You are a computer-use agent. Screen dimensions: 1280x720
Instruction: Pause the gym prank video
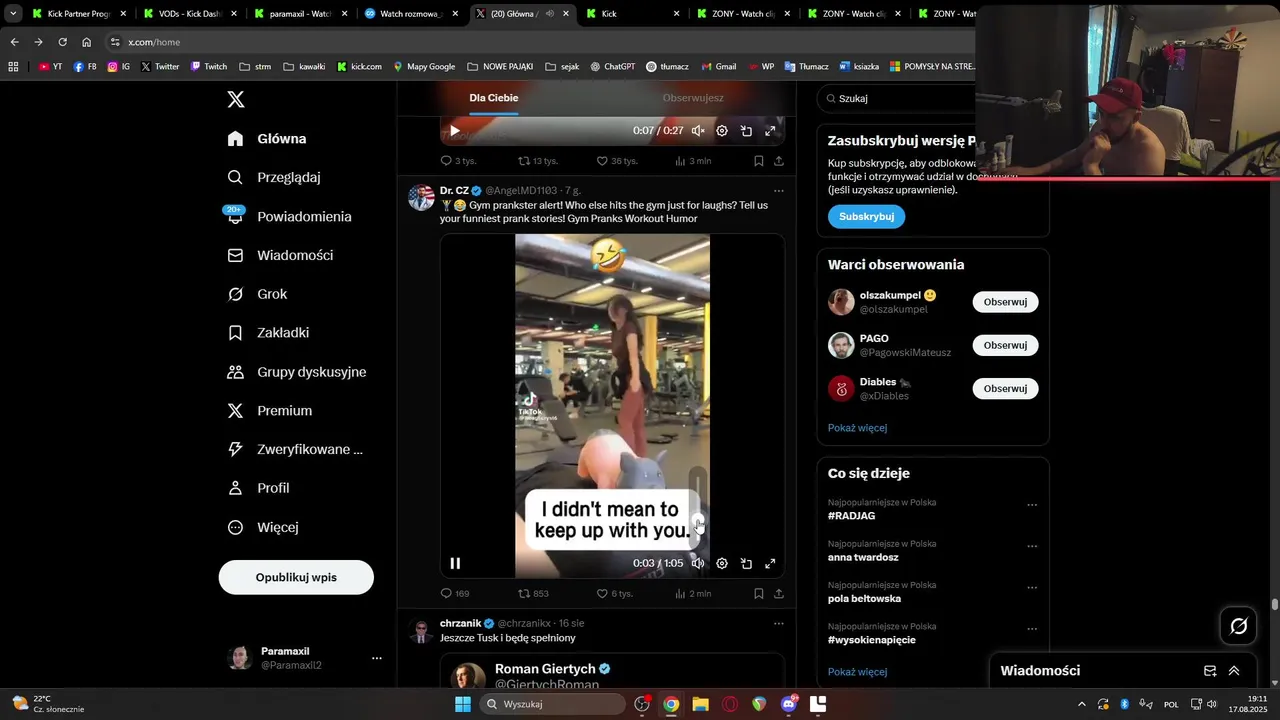(455, 563)
